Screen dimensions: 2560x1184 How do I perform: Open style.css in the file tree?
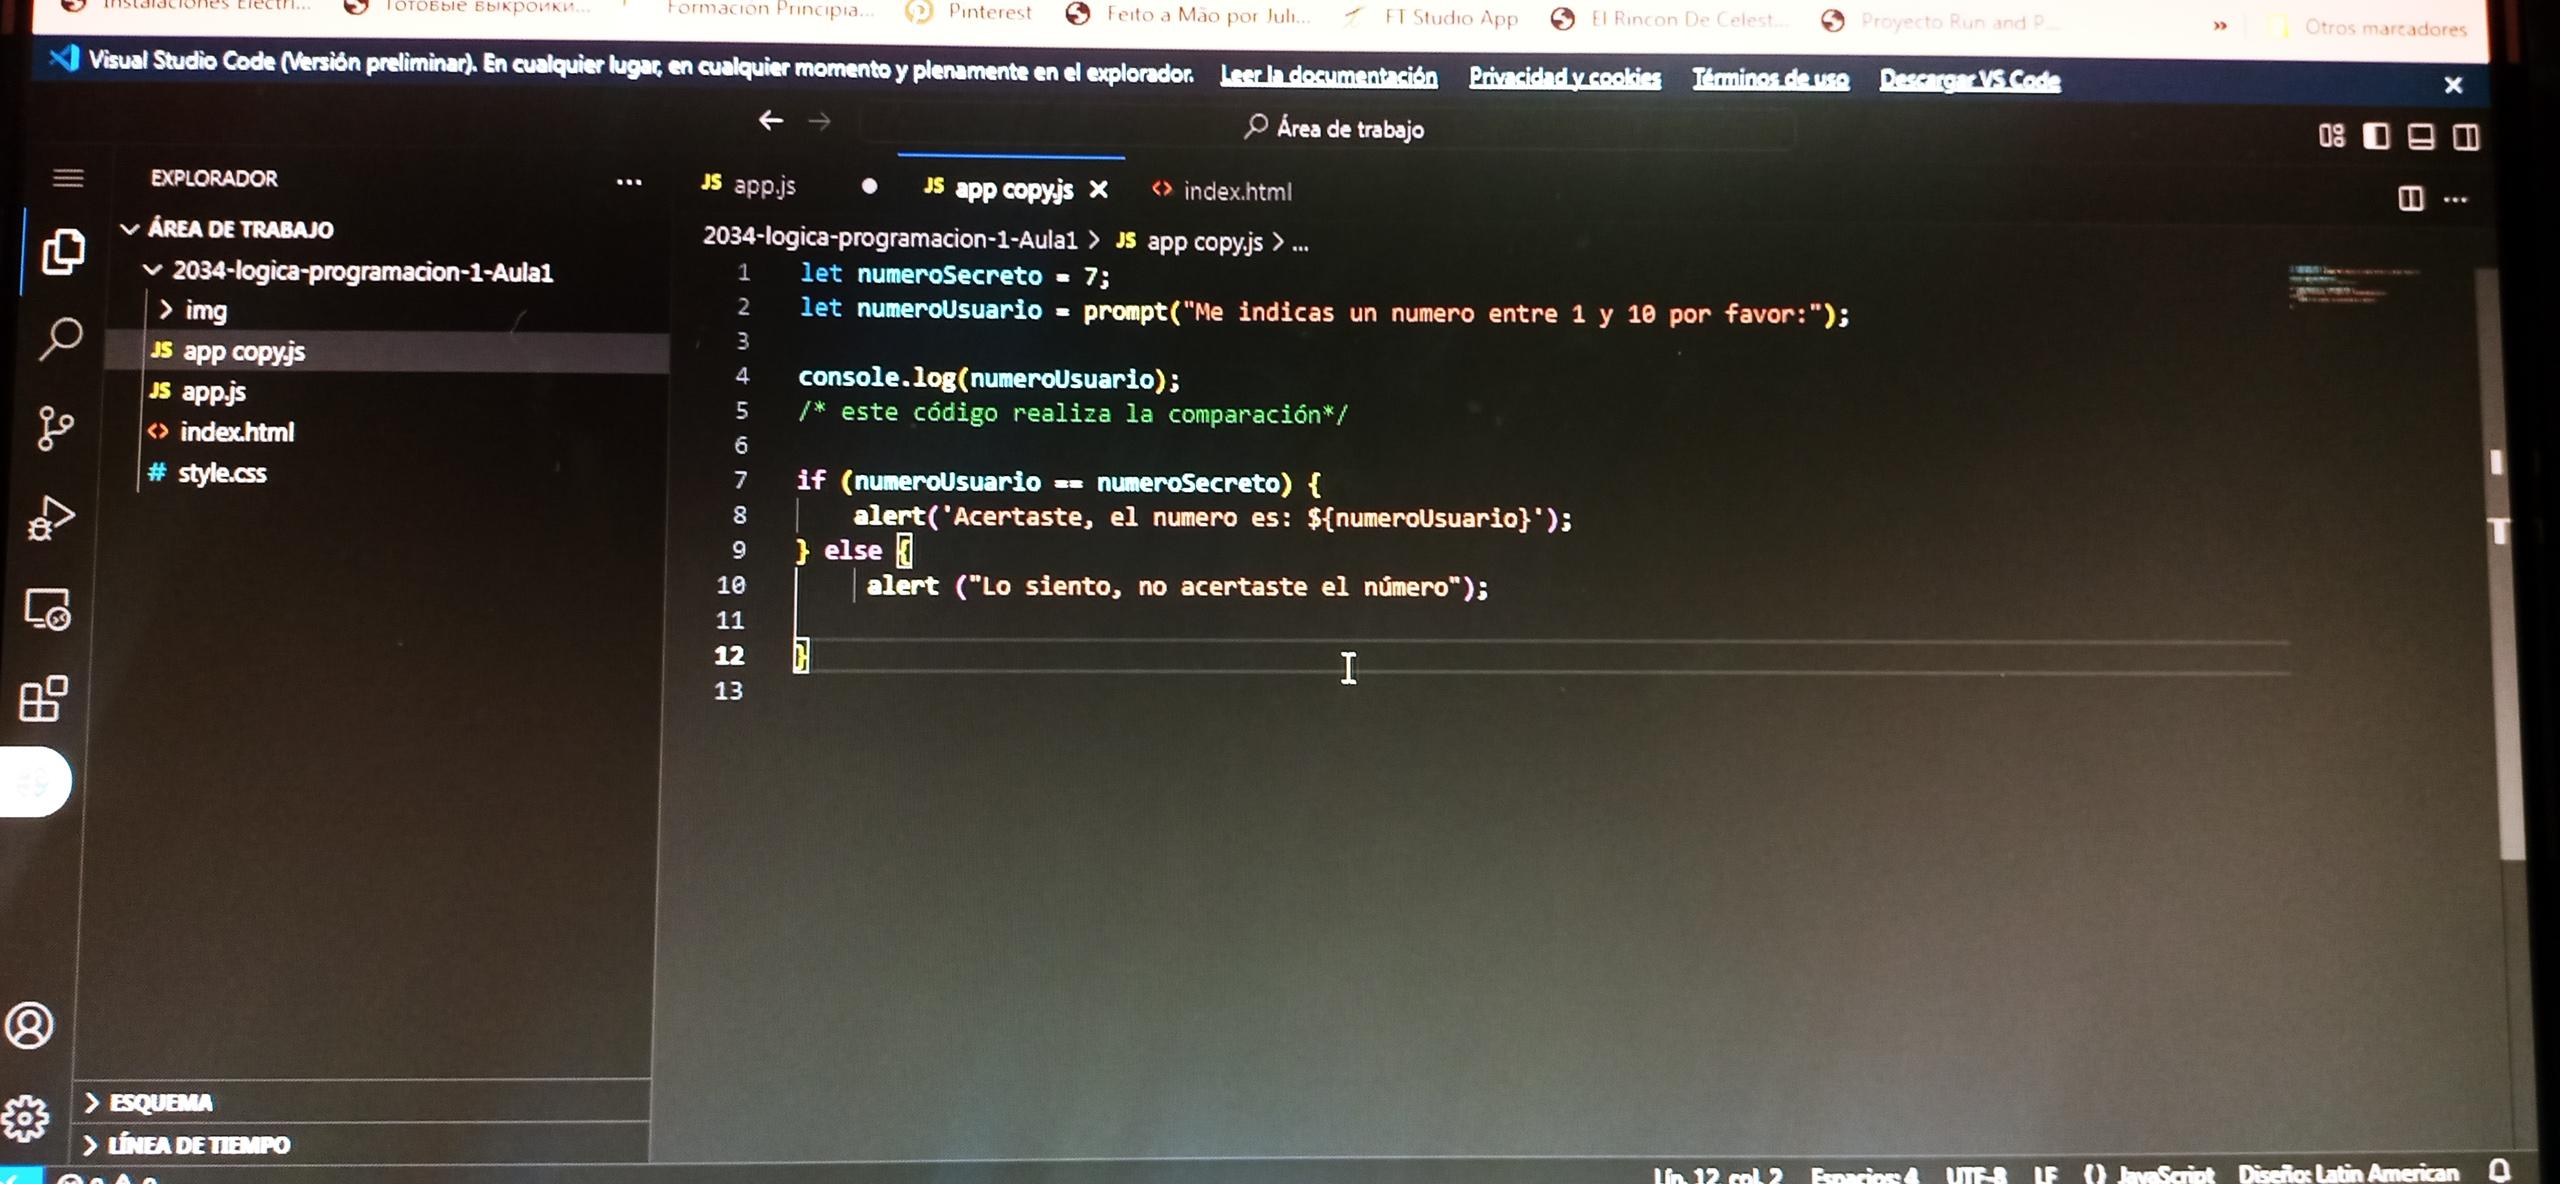(207, 473)
